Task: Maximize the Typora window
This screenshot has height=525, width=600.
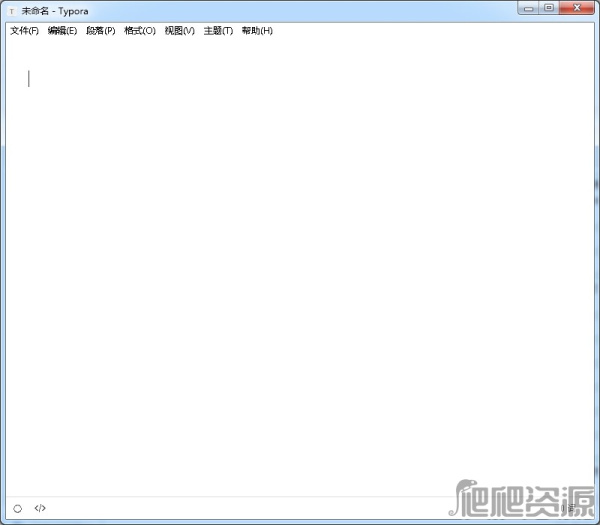Action: (549, 8)
